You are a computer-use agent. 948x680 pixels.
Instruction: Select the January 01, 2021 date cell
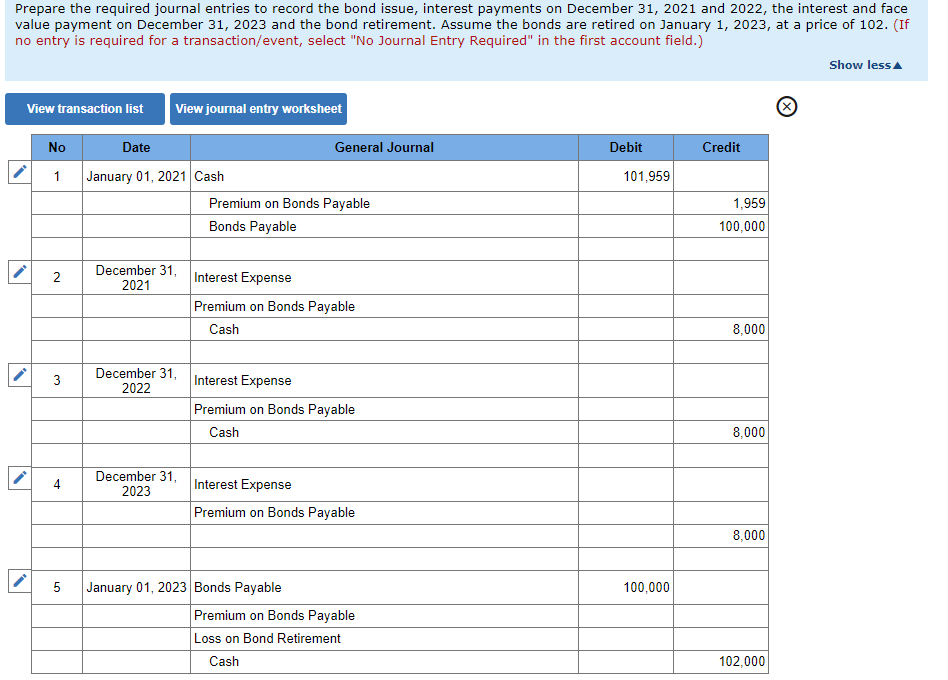136,176
